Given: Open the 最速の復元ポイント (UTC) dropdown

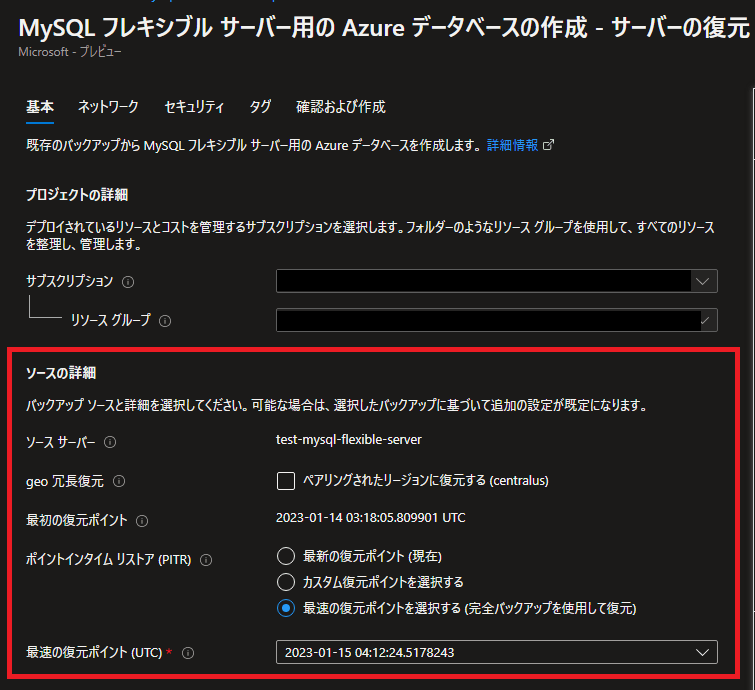Looking at the screenshot, I should click(496, 652).
